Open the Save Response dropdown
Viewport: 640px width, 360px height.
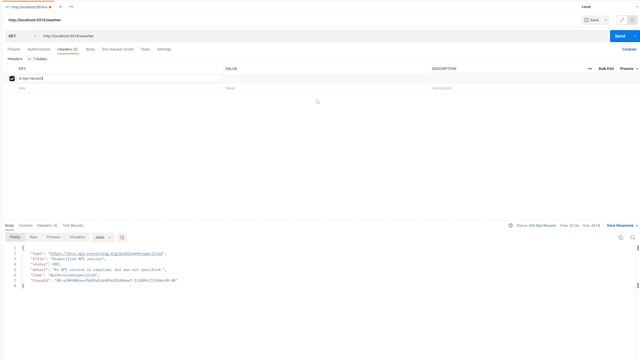click(622, 225)
